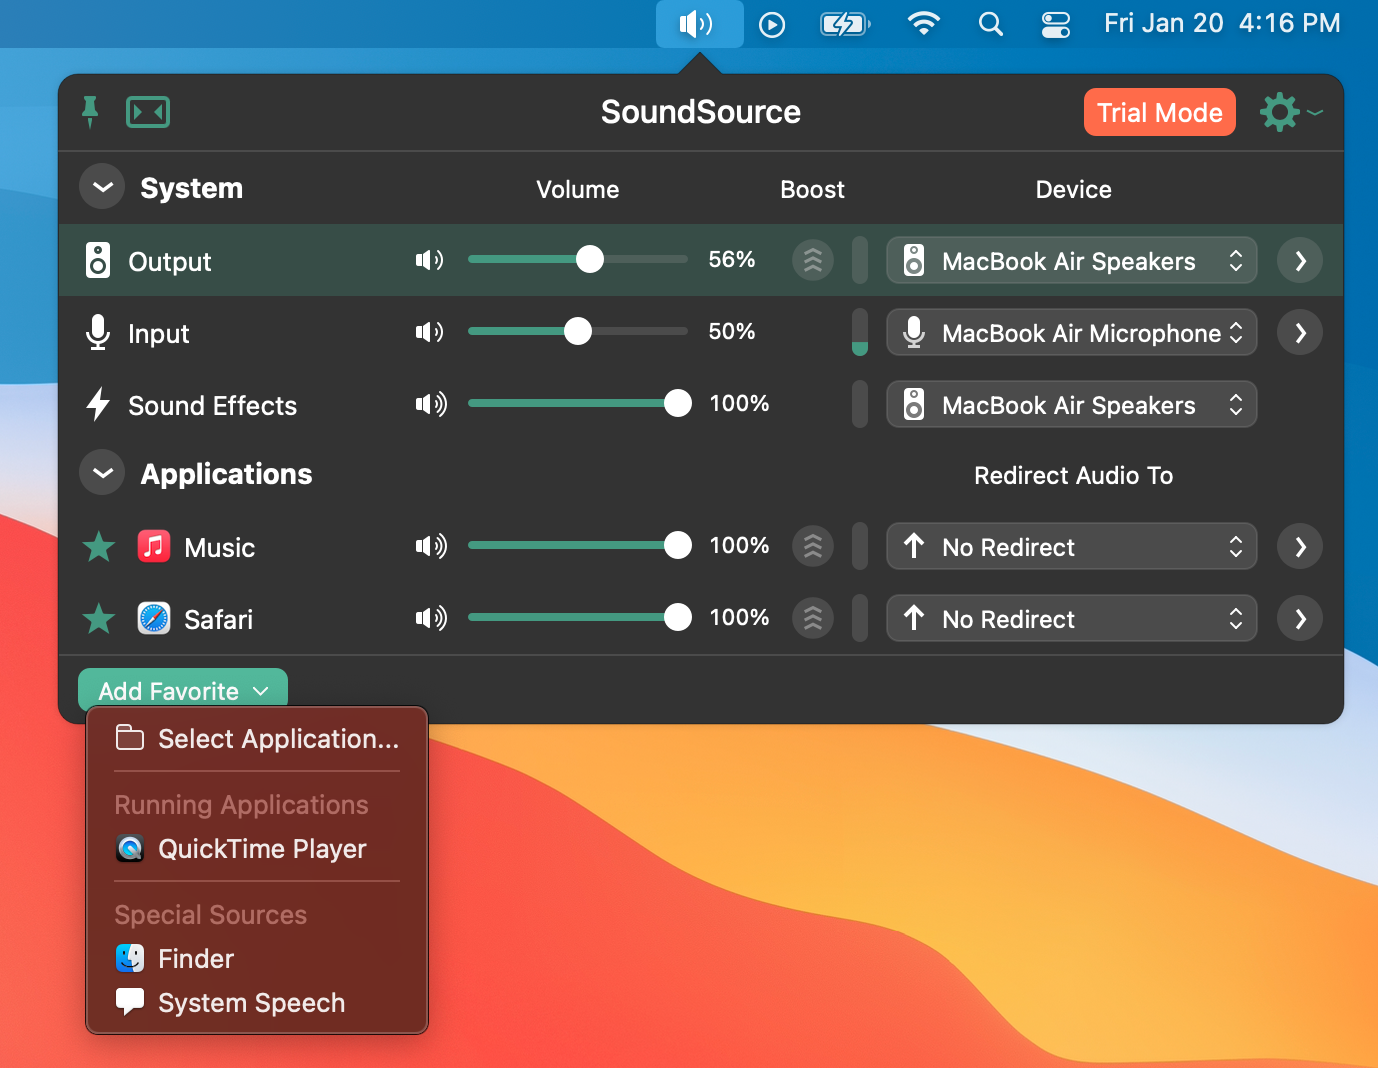Click SoundSource menu bar speaker icon

[699, 23]
